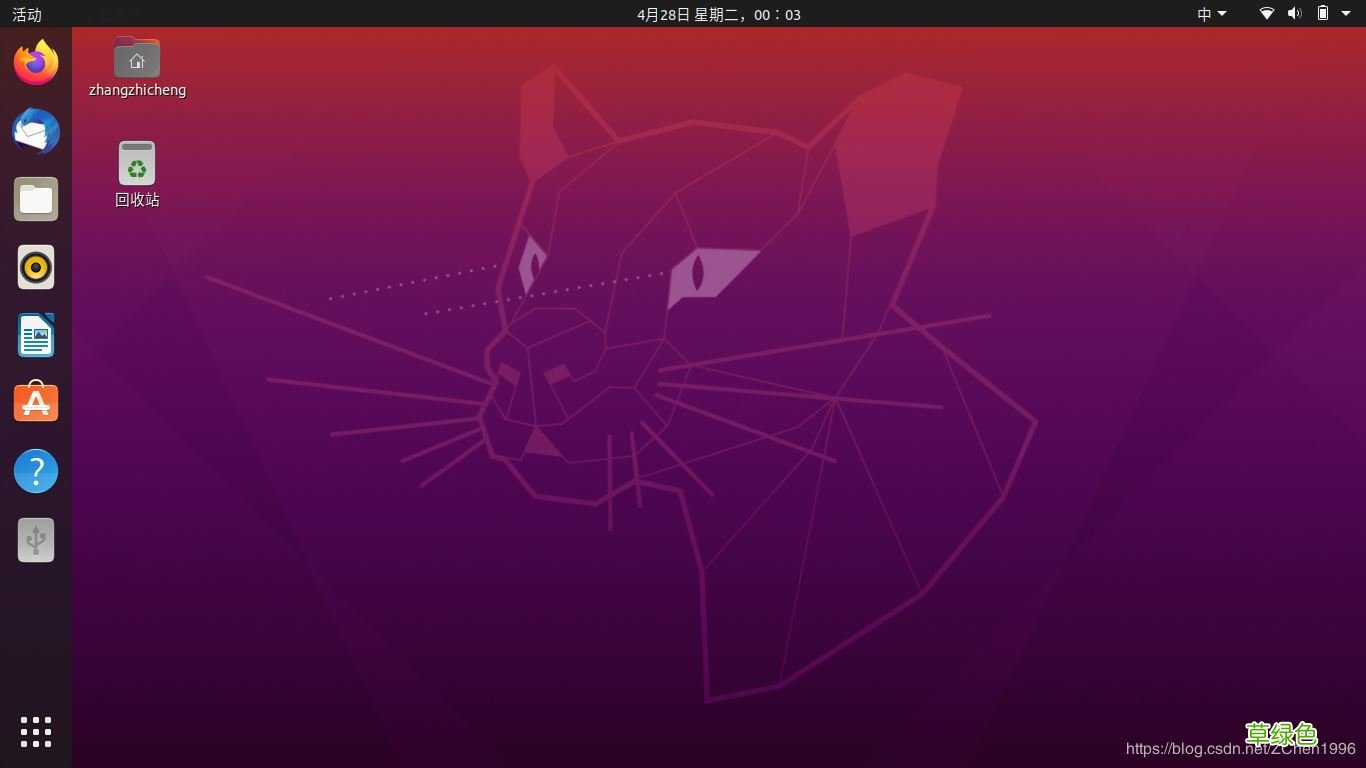Image resolution: width=1366 pixels, height=768 pixels.
Task: Show all applications with the grid button
Action: coord(35,732)
